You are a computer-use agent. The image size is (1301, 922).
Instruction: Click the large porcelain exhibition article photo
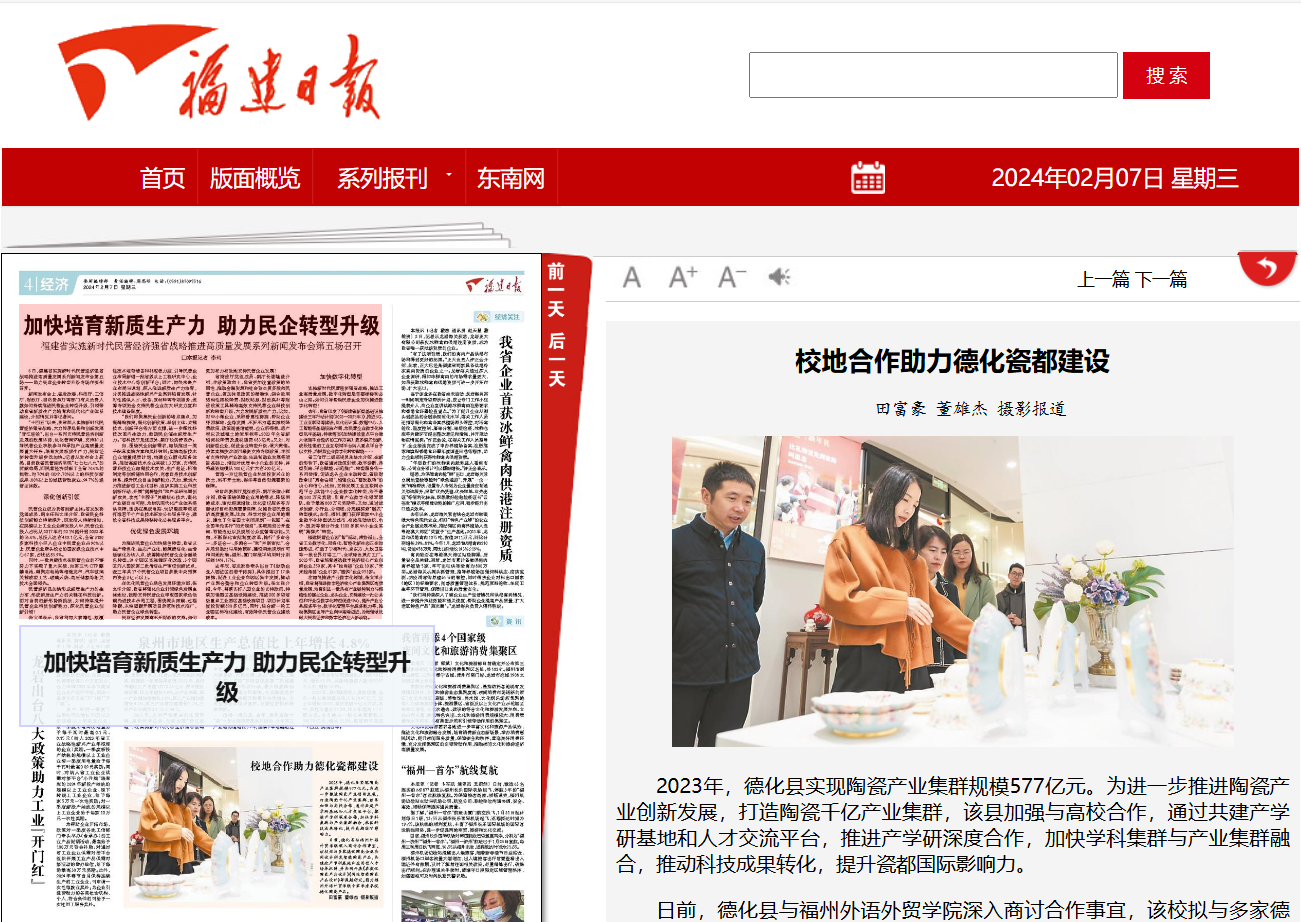click(x=952, y=591)
